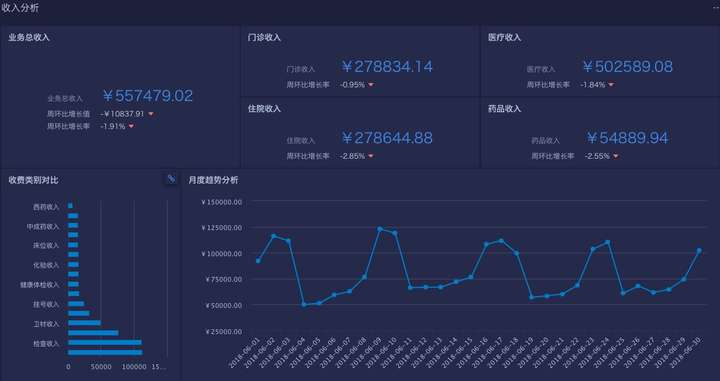The height and width of the screenshot is (381, 720).
Task: Click the red down arrow beside -2.55%
Action: tap(616, 157)
